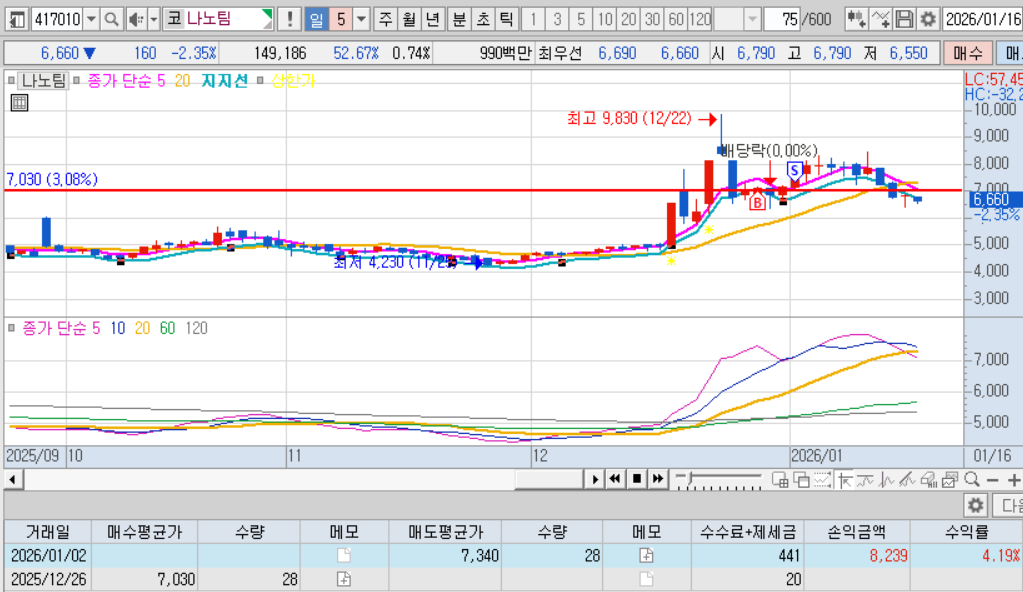Click the chart panel toggle icon beside stock code
Screen dimensions: 1023x592
click(x=17, y=20)
